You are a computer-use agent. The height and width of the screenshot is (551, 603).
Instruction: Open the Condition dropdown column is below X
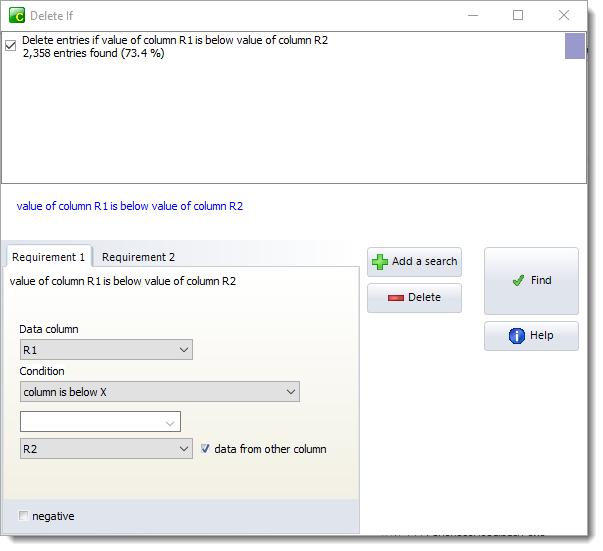tap(160, 392)
